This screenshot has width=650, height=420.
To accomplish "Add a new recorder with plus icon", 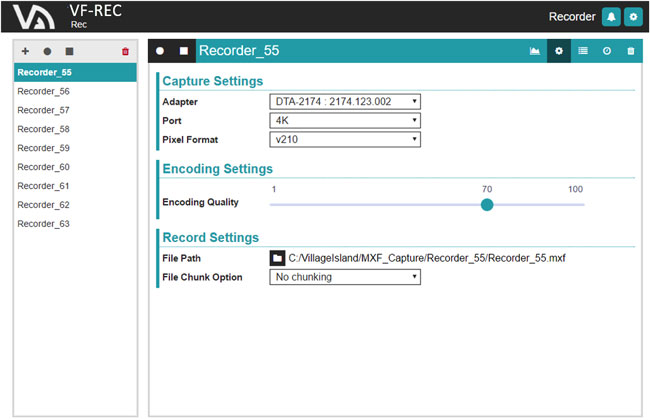I will pyautogui.click(x=25, y=51).
